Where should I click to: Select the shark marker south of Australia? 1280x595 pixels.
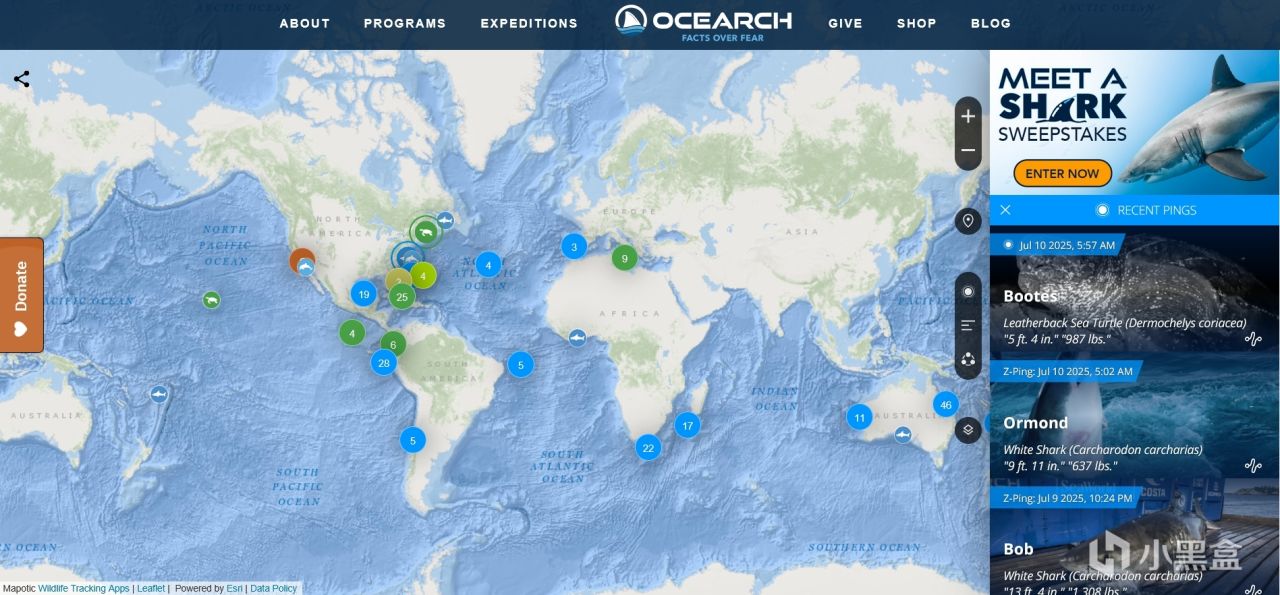click(x=903, y=434)
